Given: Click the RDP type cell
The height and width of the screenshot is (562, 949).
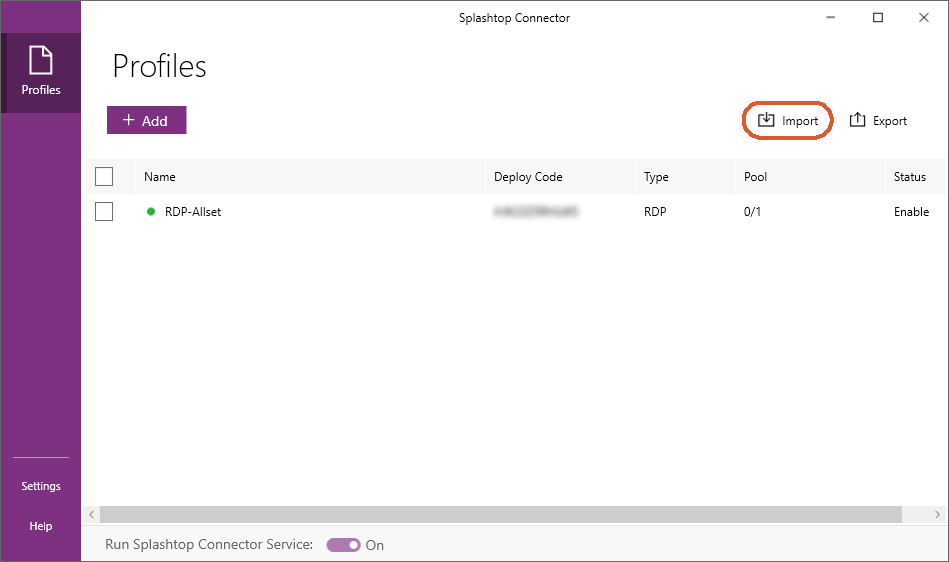Looking at the screenshot, I should [x=655, y=212].
